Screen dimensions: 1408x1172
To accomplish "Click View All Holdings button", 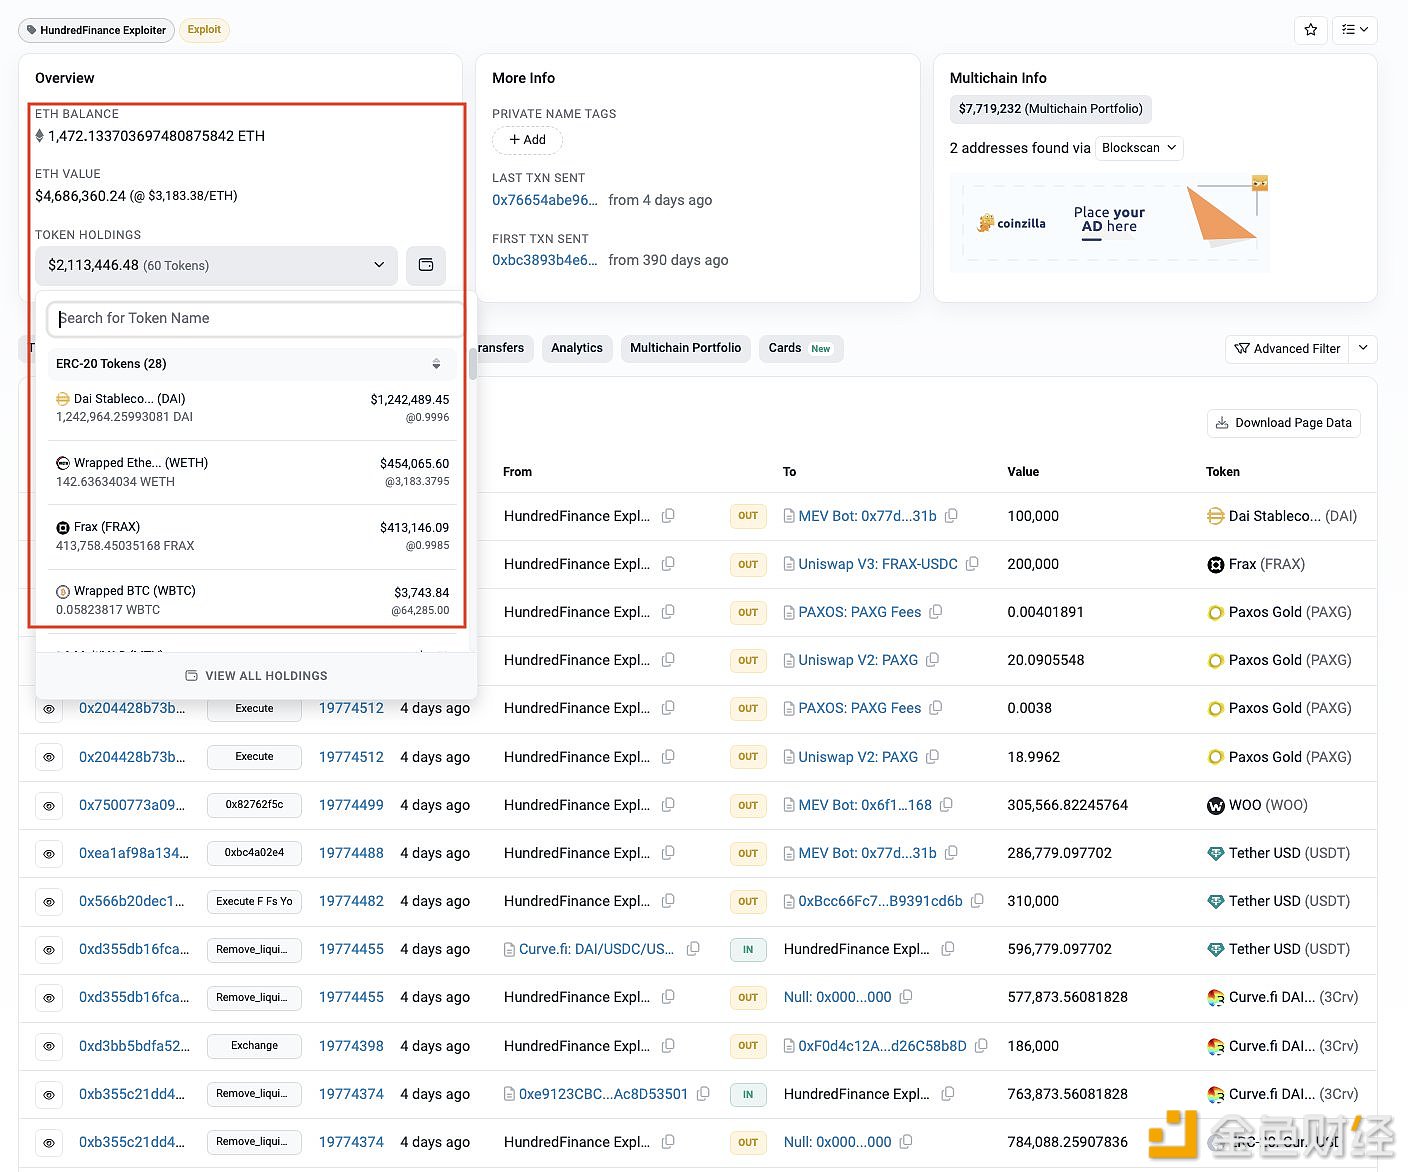I will (256, 676).
